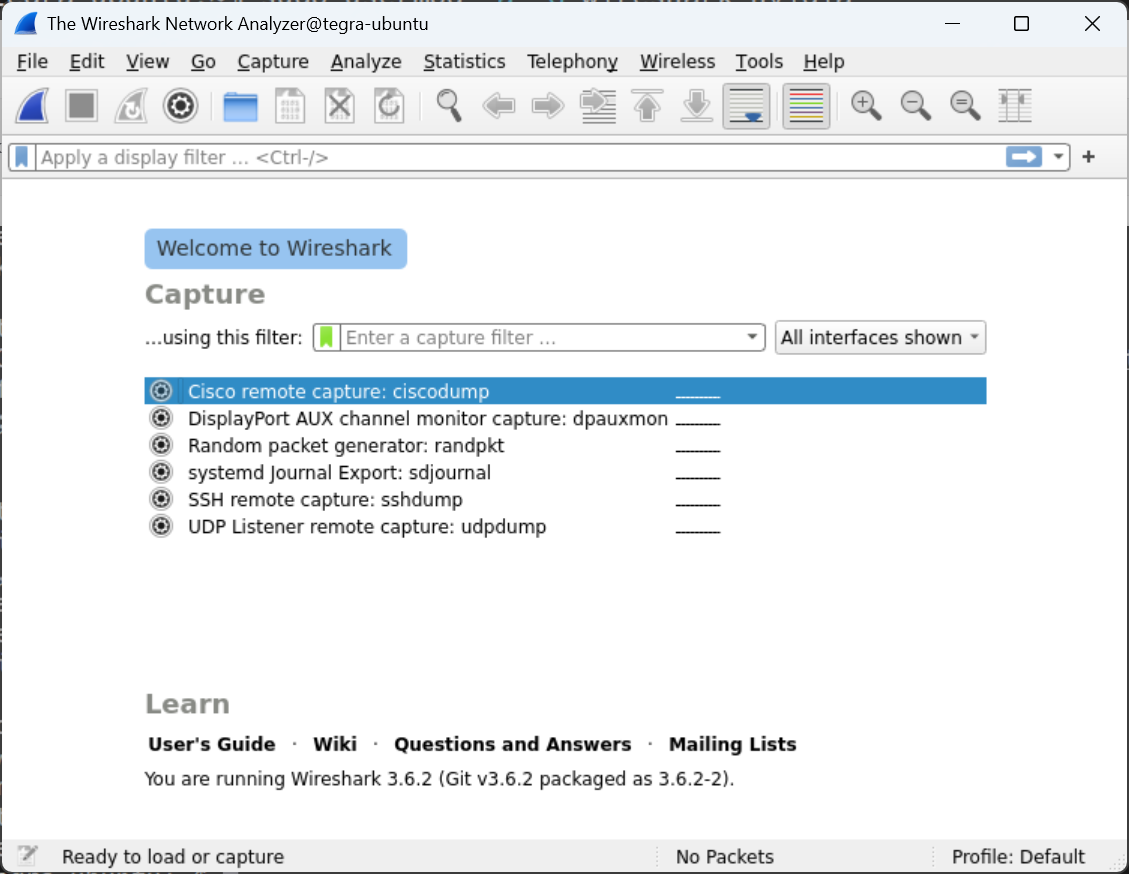Open the File menu
The image size is (1129, 874).
click(x=32, y=62)
